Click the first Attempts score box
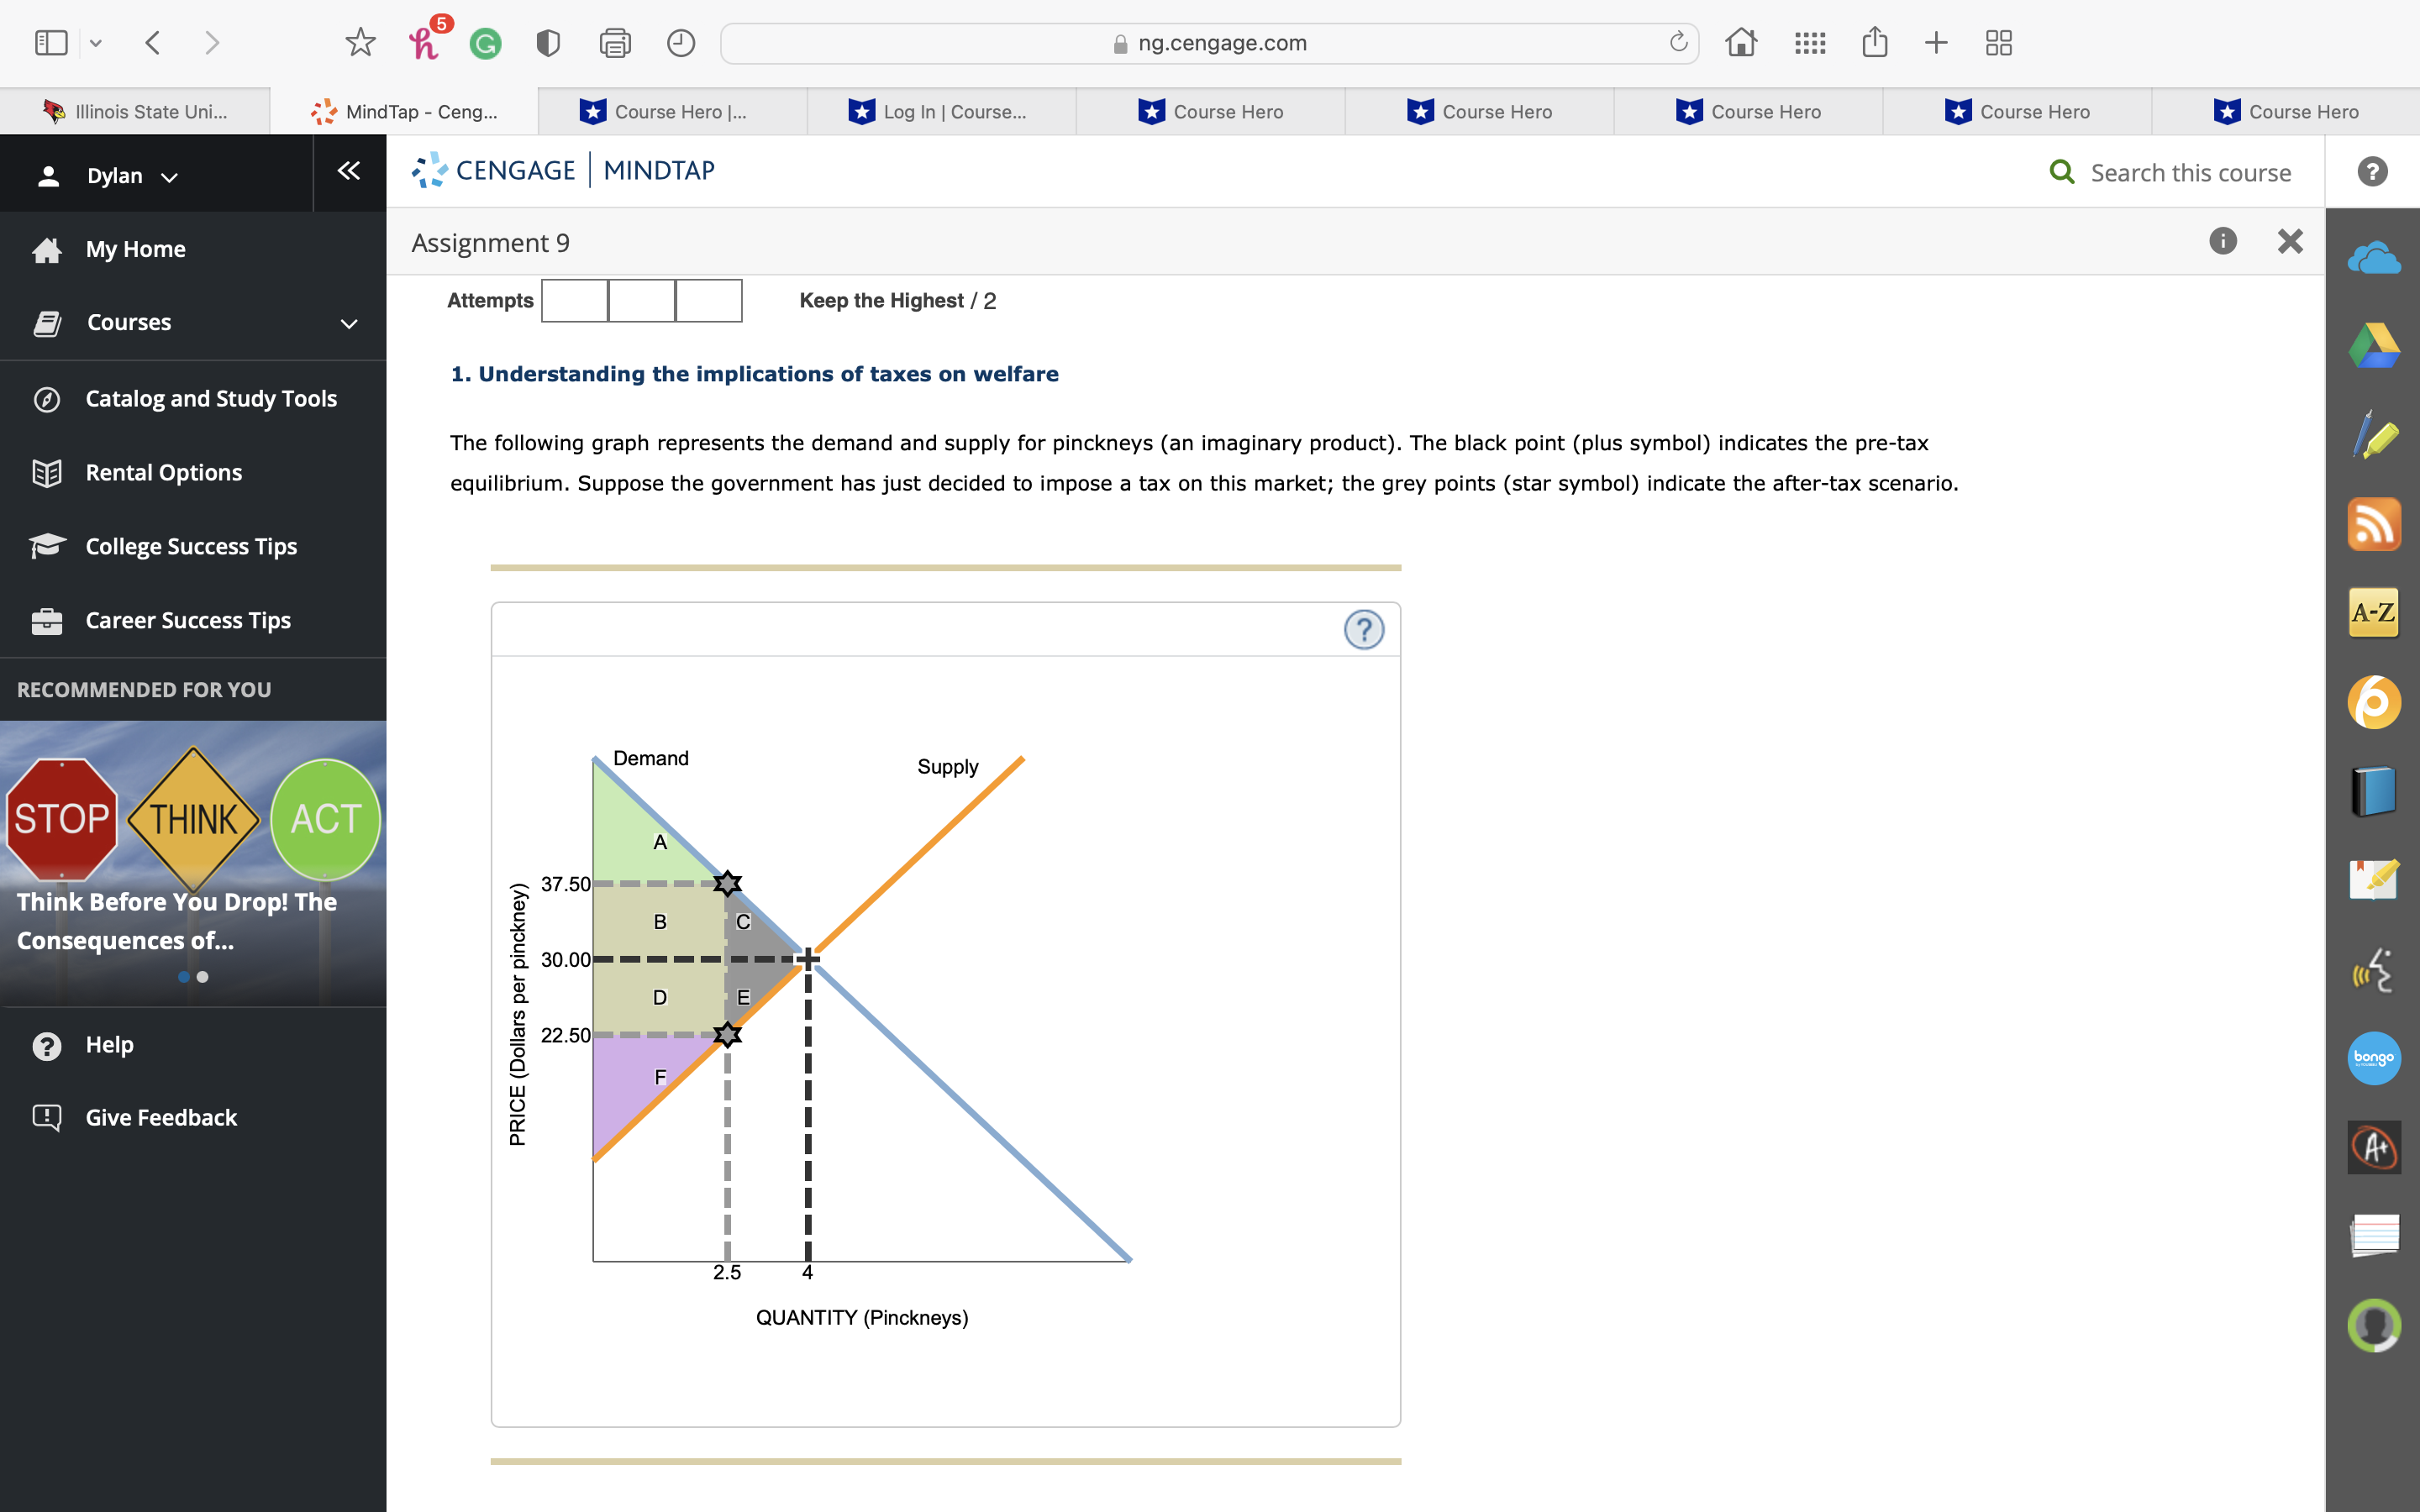The width and height of the screenshot is (2420, 1512). pyautogui.click(x=574, y=301)
